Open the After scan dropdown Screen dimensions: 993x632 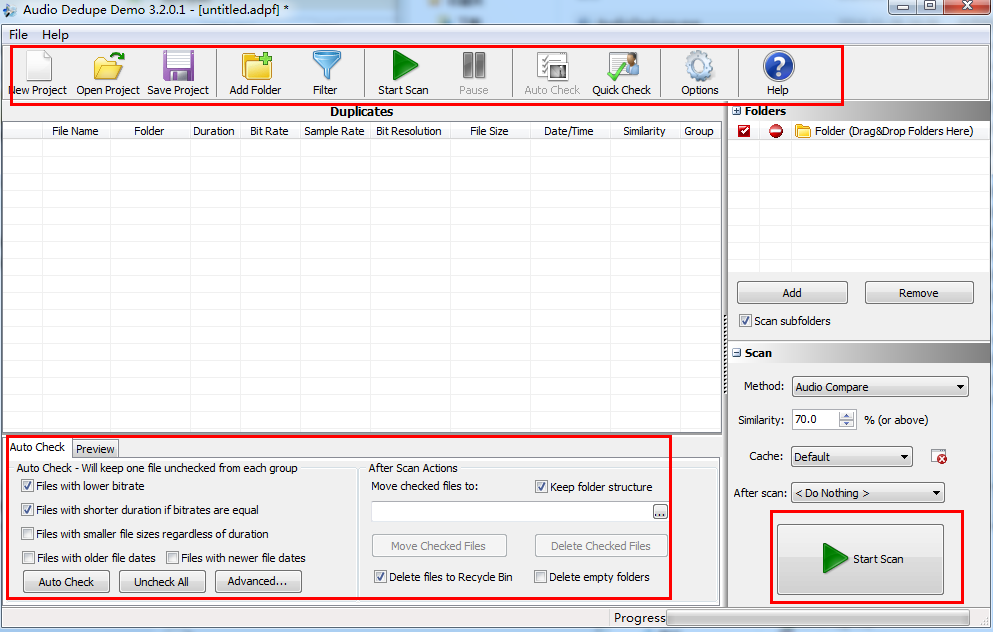868,493
